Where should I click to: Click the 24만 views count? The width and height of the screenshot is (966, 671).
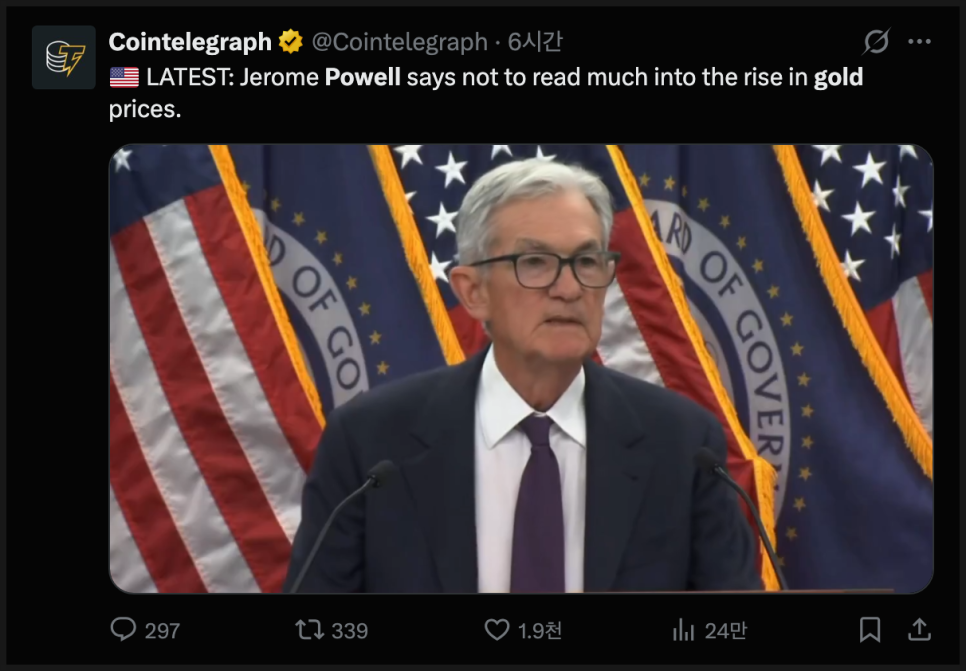click(725, 631)
